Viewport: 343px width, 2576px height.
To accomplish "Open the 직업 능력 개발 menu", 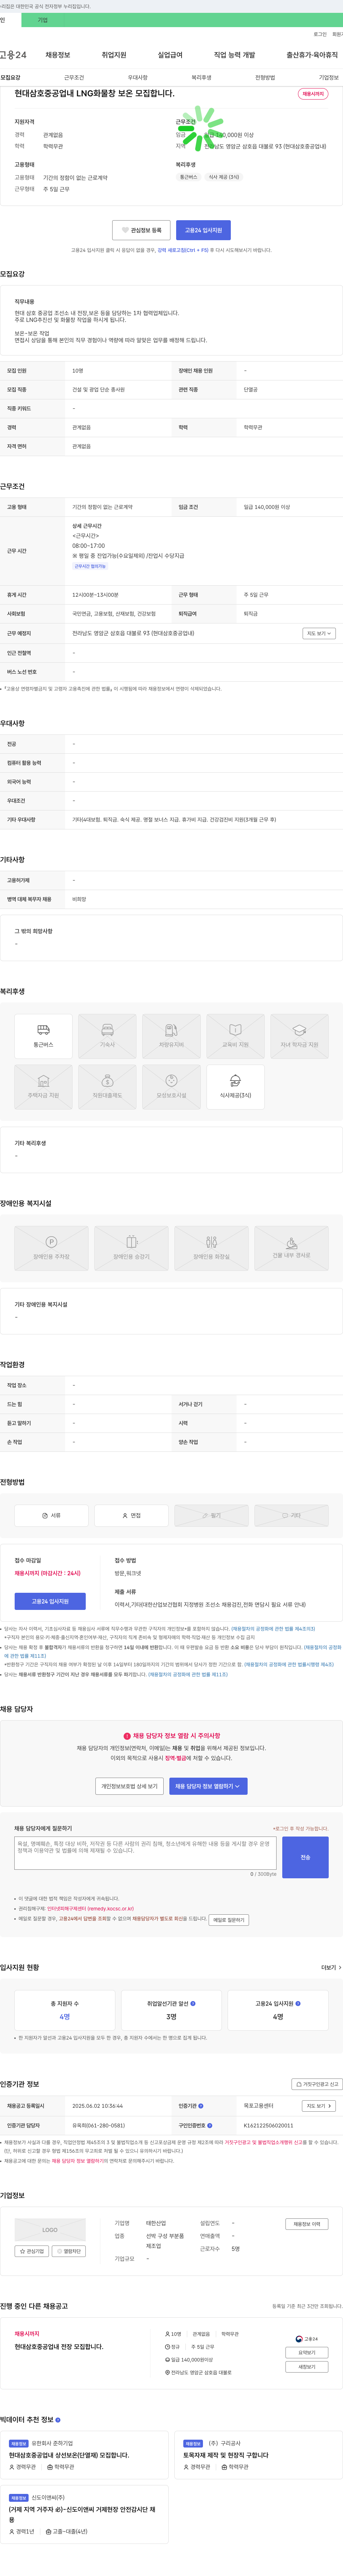I will click(x=234, y=55).
